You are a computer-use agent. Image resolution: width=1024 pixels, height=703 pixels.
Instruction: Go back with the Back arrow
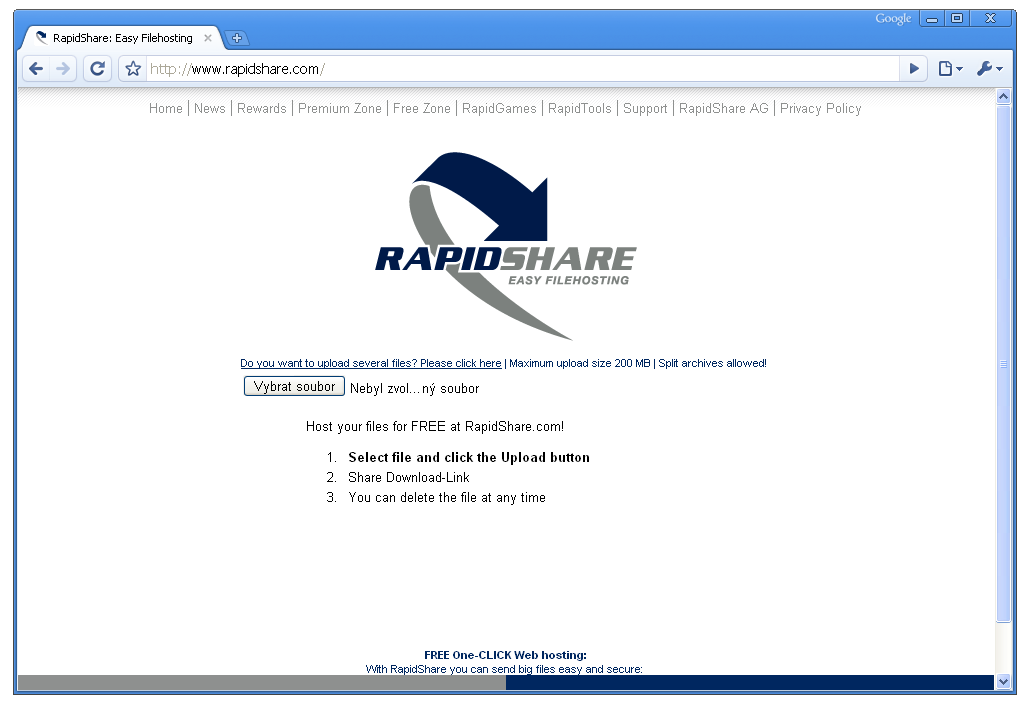tap(37, 69)
